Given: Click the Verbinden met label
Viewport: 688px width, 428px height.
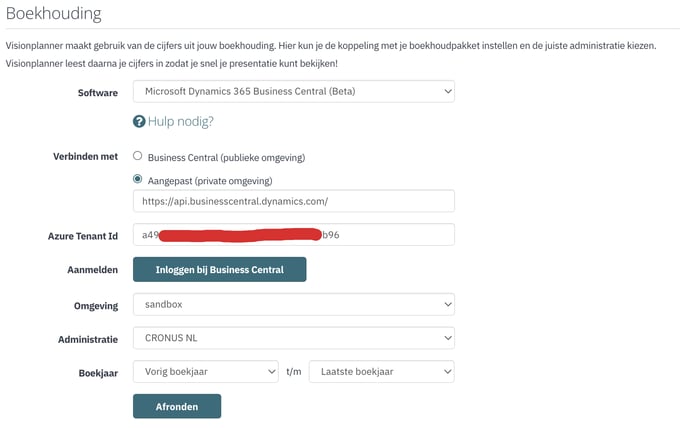Looking at the screenshot, I should [86, 157].
